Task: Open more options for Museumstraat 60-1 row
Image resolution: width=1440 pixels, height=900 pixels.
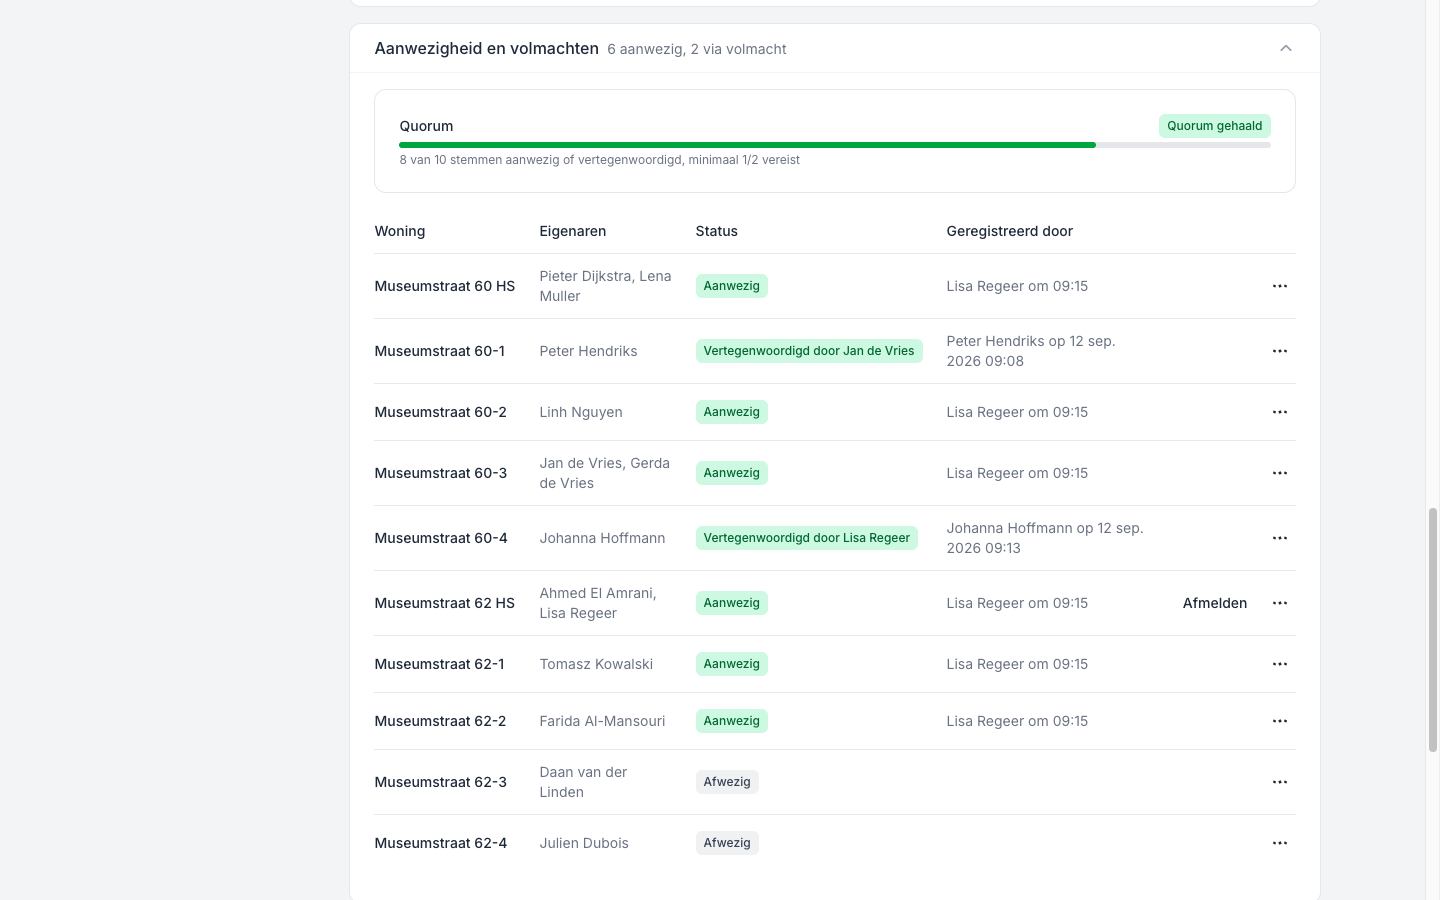Action: coord(1279,351)
